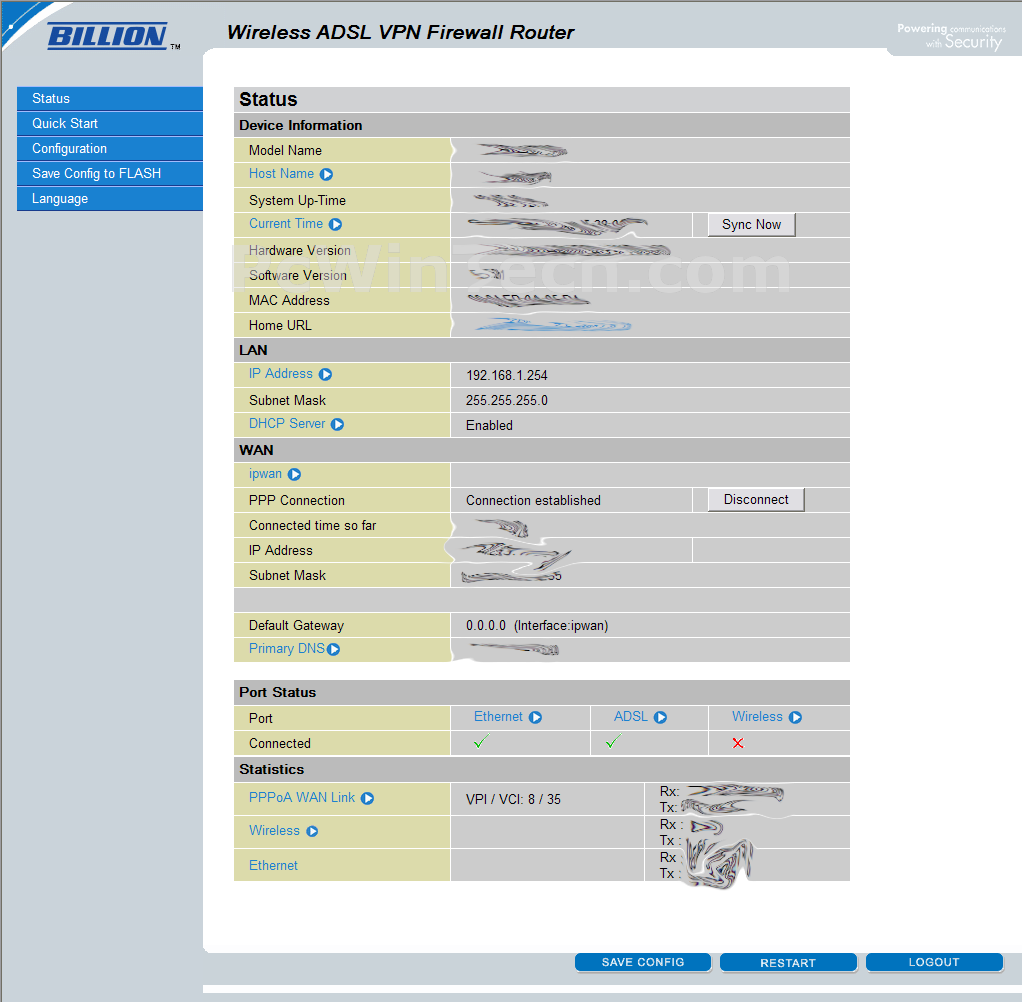1022x1002 pixels.
Task: Select Save Config to FLASH
Action: 110,174
